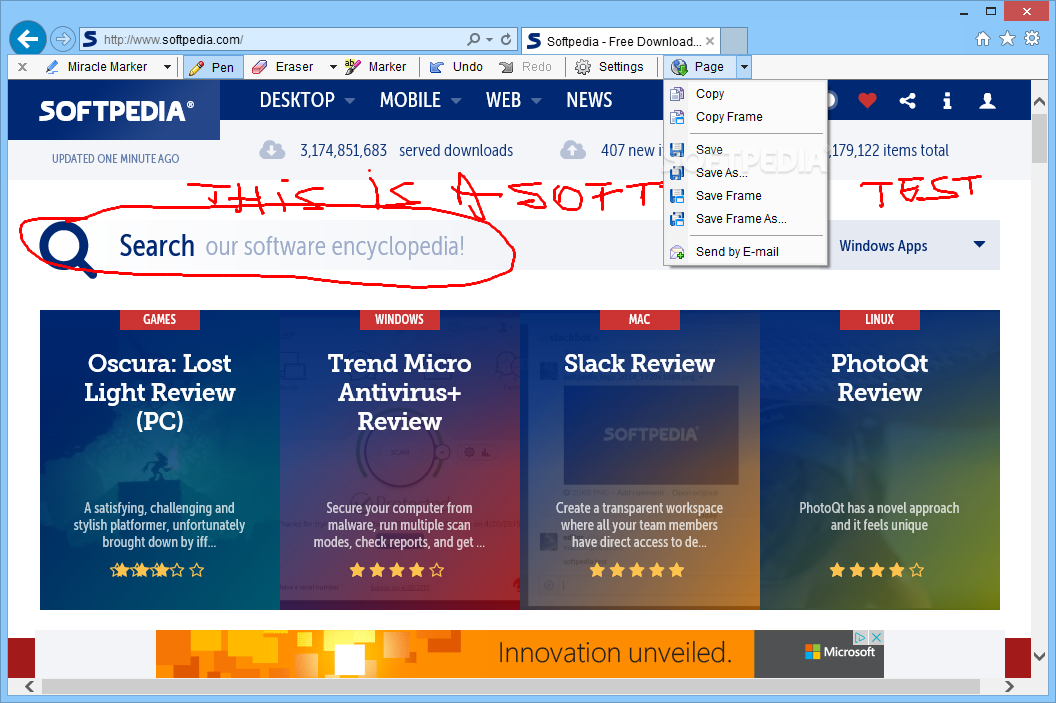Click "3,174,851,683 served downloads" text
The image size is (1056, 703).
406,150
